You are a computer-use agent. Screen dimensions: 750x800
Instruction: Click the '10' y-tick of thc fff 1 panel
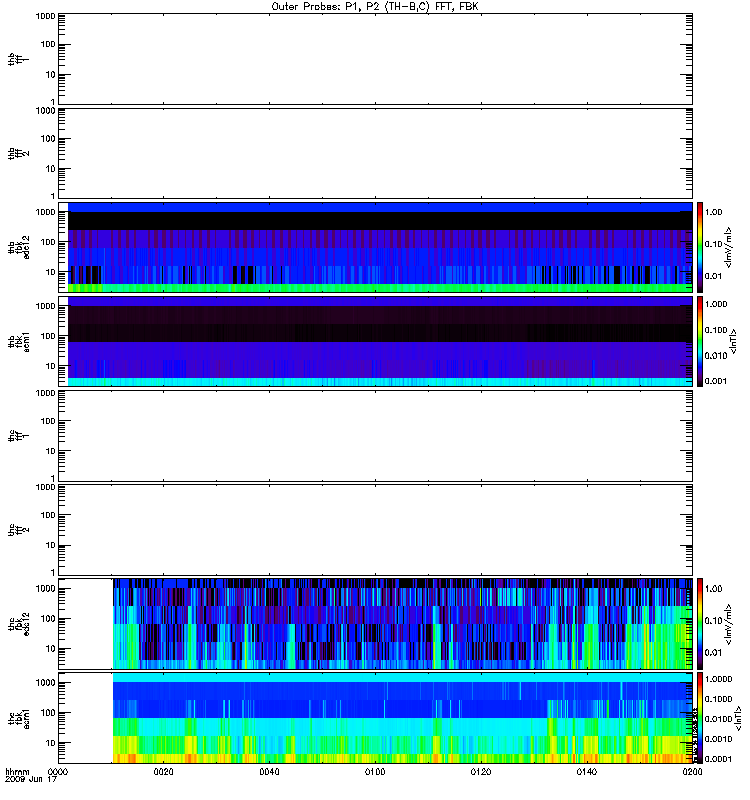click(51, 451)
